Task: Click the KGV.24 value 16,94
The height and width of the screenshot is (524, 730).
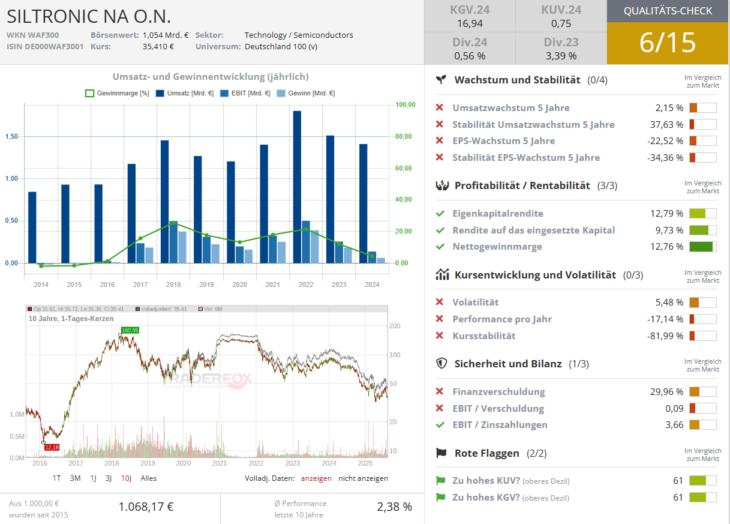Action: [x=470, y=24]
